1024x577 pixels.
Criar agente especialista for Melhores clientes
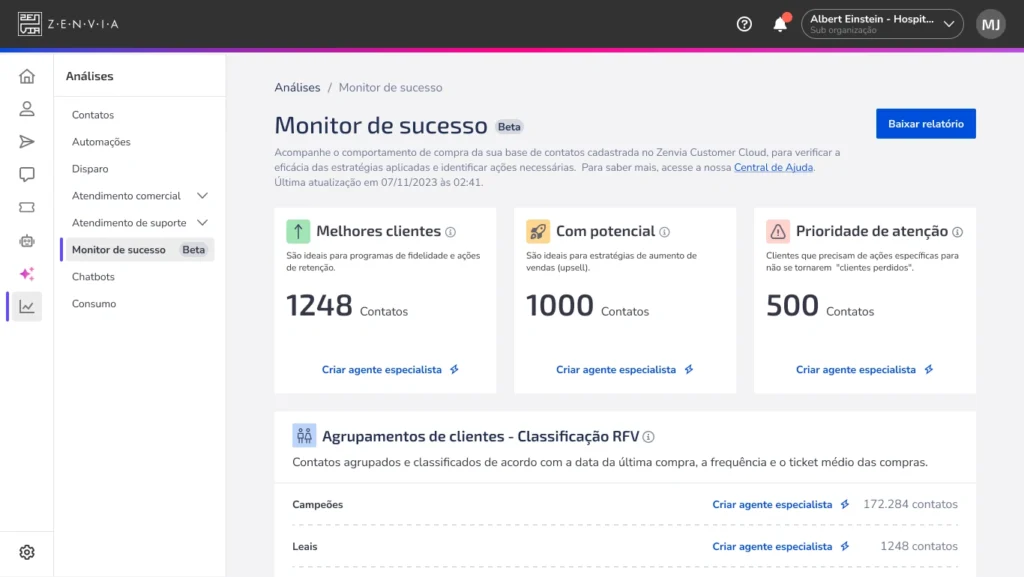coord(390,369)
